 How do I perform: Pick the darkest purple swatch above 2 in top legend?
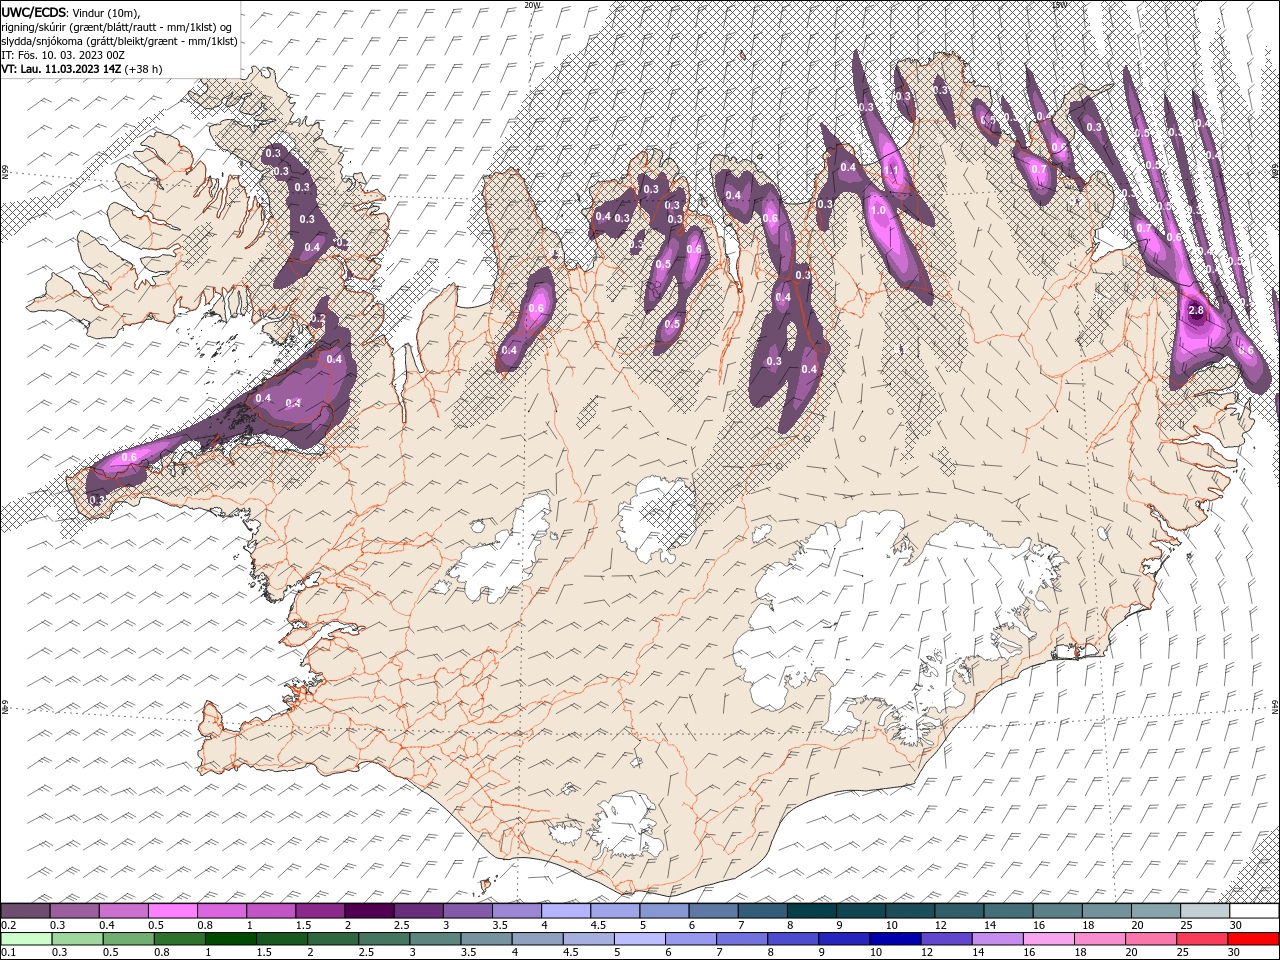coord(369,911)
